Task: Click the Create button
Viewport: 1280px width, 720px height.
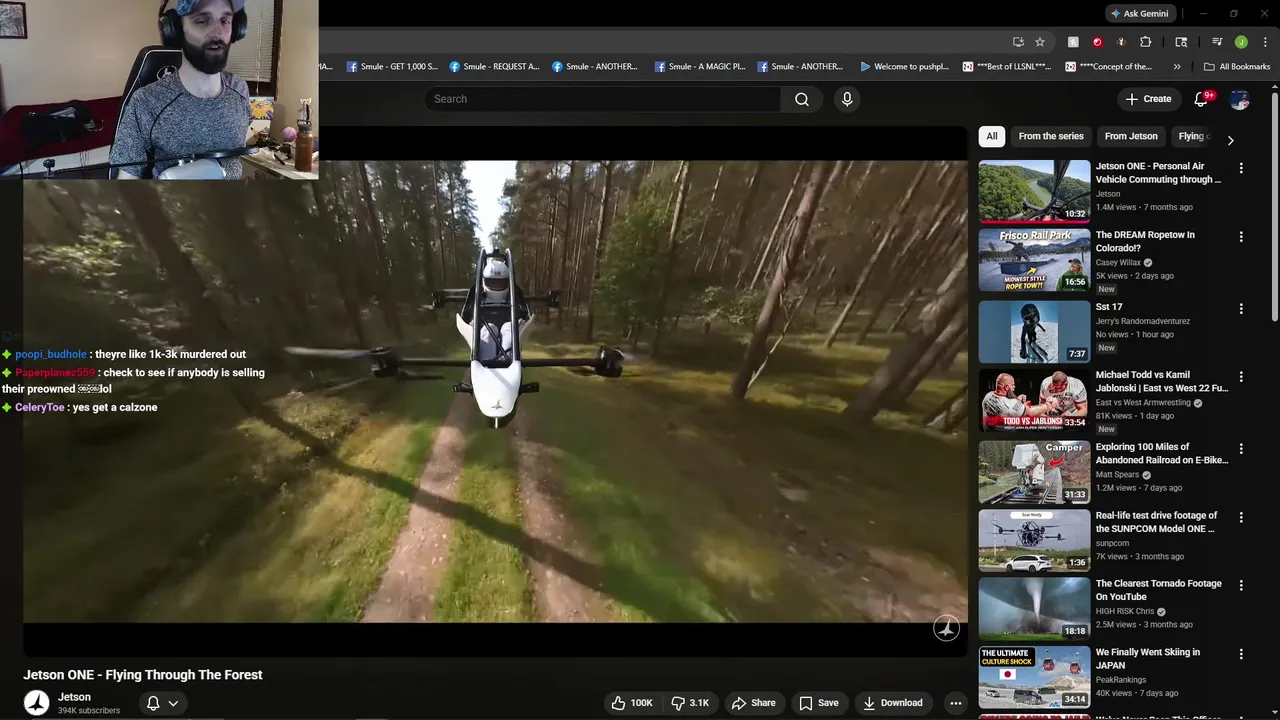Action: 1148,99
